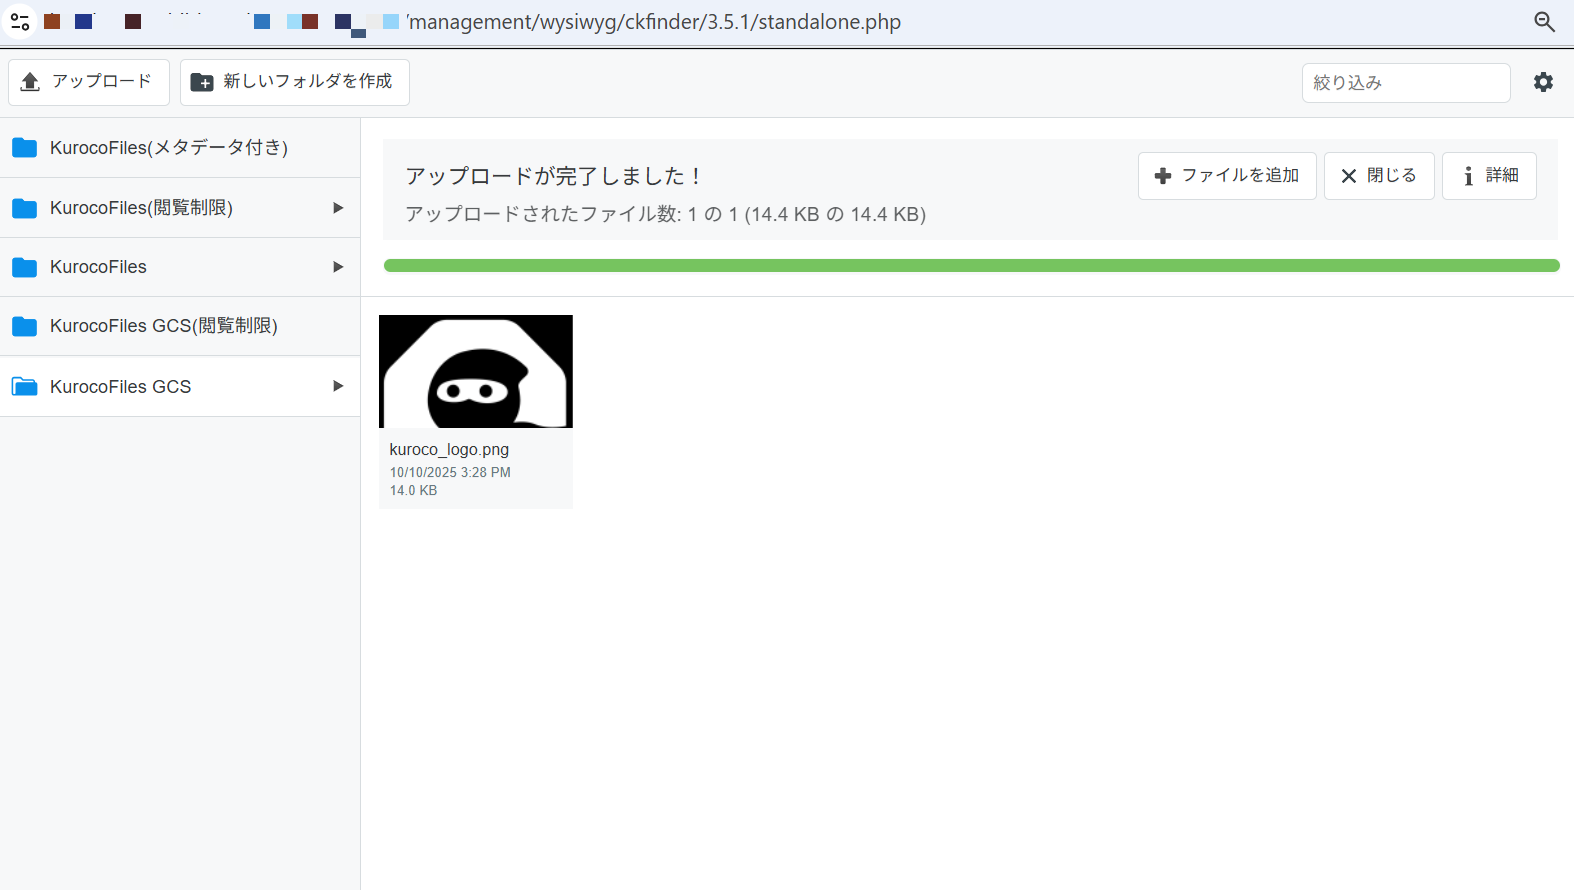Open the KurocoFiles GCS(閲覧制限) folder
Image resolution: width=1574 pixels, height=890 pixels.
coord(164,326)
